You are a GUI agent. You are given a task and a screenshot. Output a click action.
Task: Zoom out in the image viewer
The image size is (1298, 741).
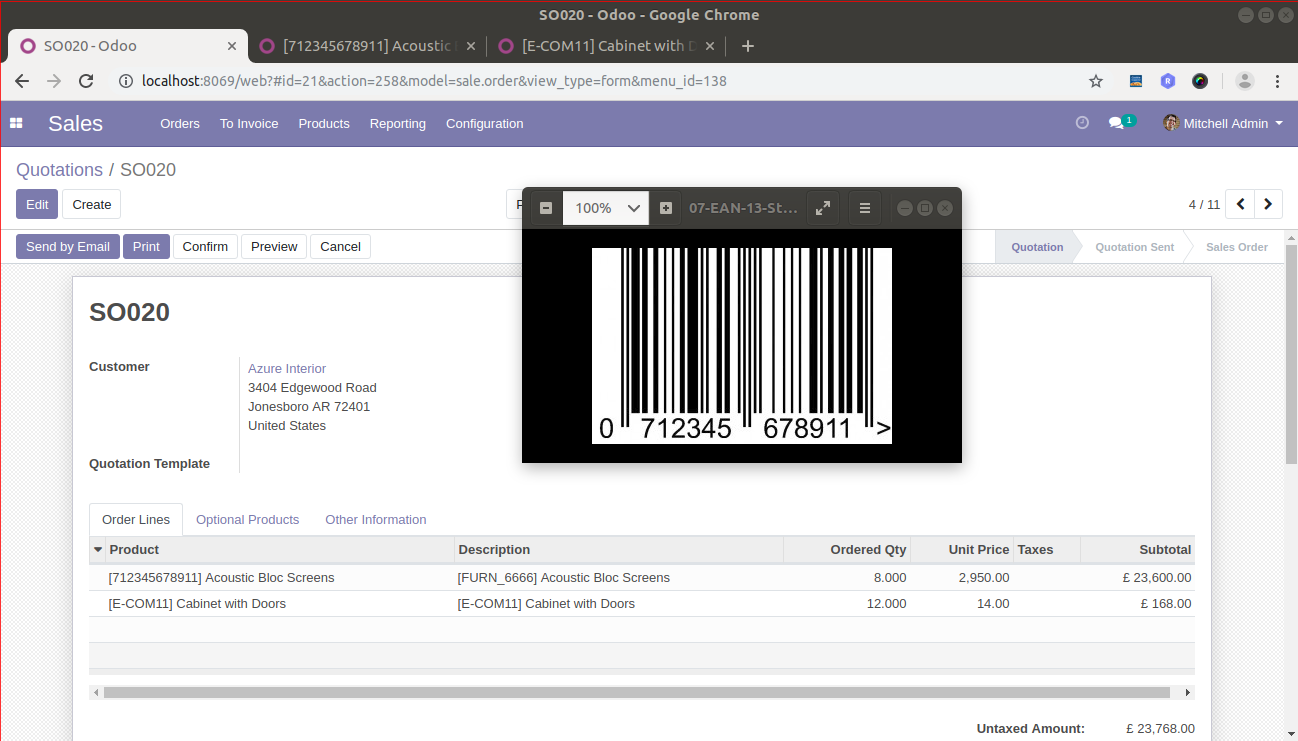[x=546, y=208]
